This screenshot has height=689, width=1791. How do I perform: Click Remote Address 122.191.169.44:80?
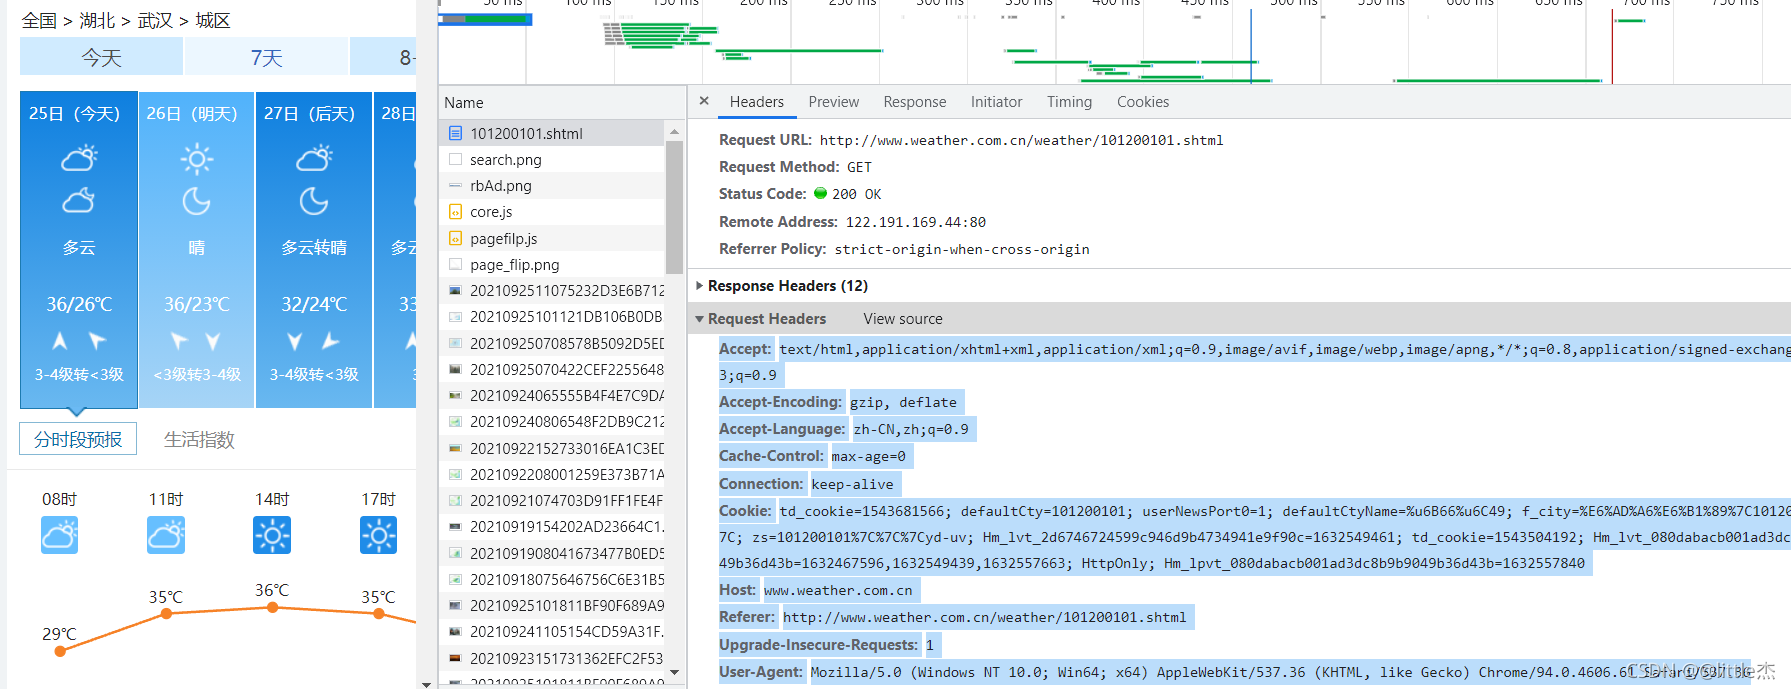pos(915,223)
